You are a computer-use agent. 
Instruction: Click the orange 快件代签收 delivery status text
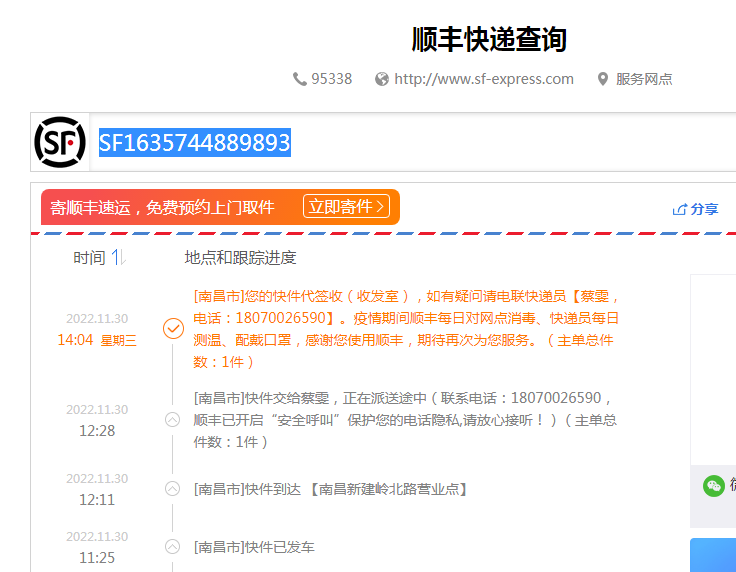(x=406, y=329)
